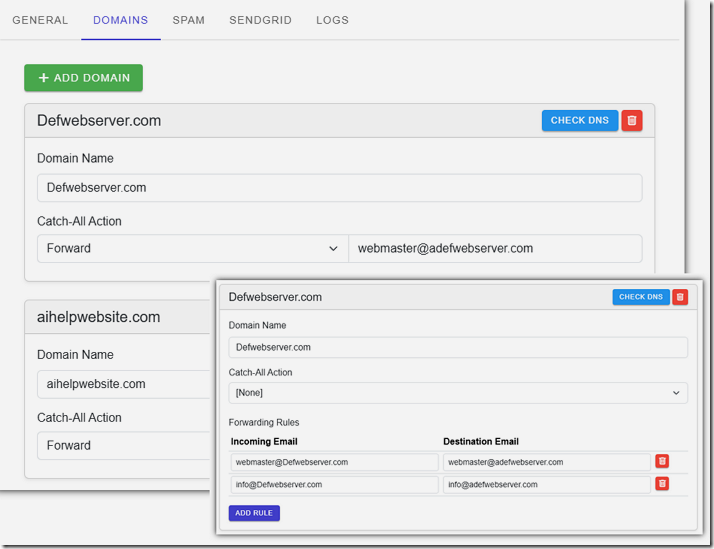Image resolution: width=714 pixels, height=549 pixels.
Task: Select the Domains tab
Action: pos(120,20)
